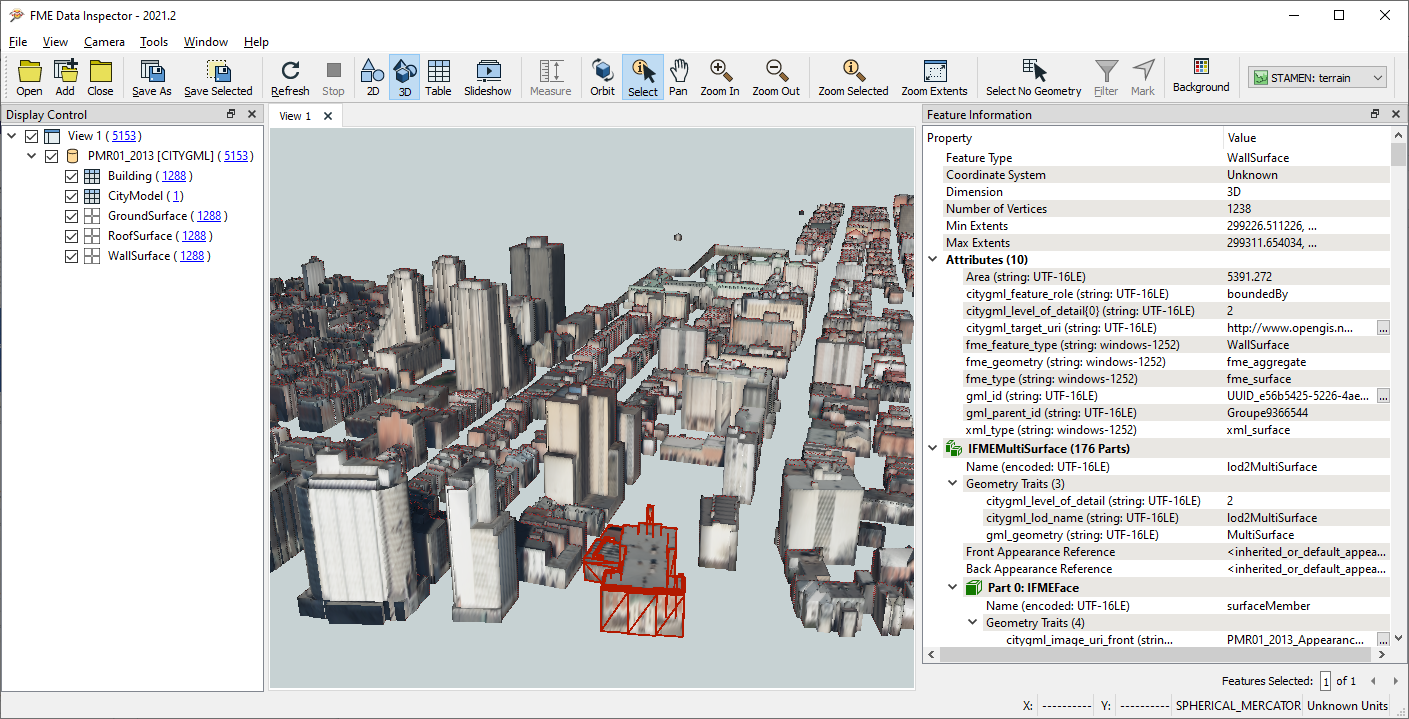Hide the Building features
Viewport: 1409px width, 719px height.
(71, 175)
